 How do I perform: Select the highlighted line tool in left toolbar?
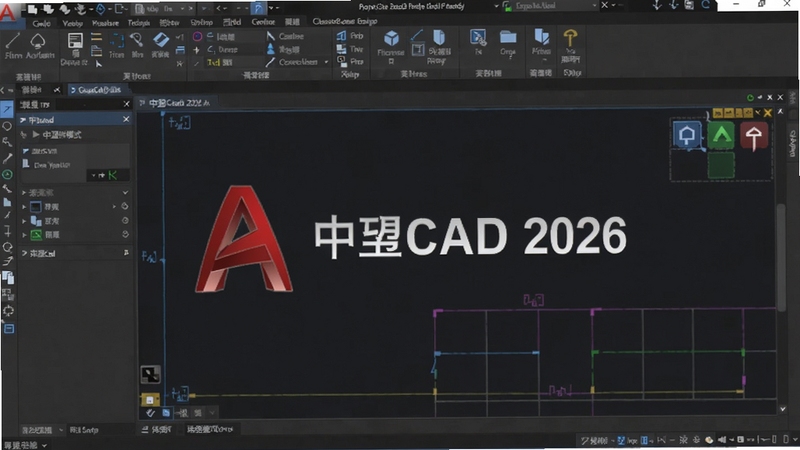(x=7, y=109)
